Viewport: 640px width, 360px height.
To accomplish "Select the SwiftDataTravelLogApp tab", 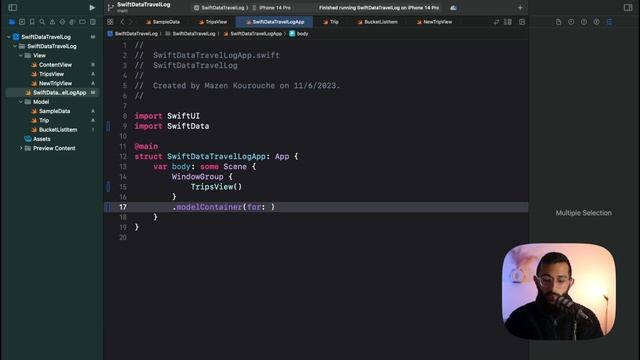I will pos(275,22).
